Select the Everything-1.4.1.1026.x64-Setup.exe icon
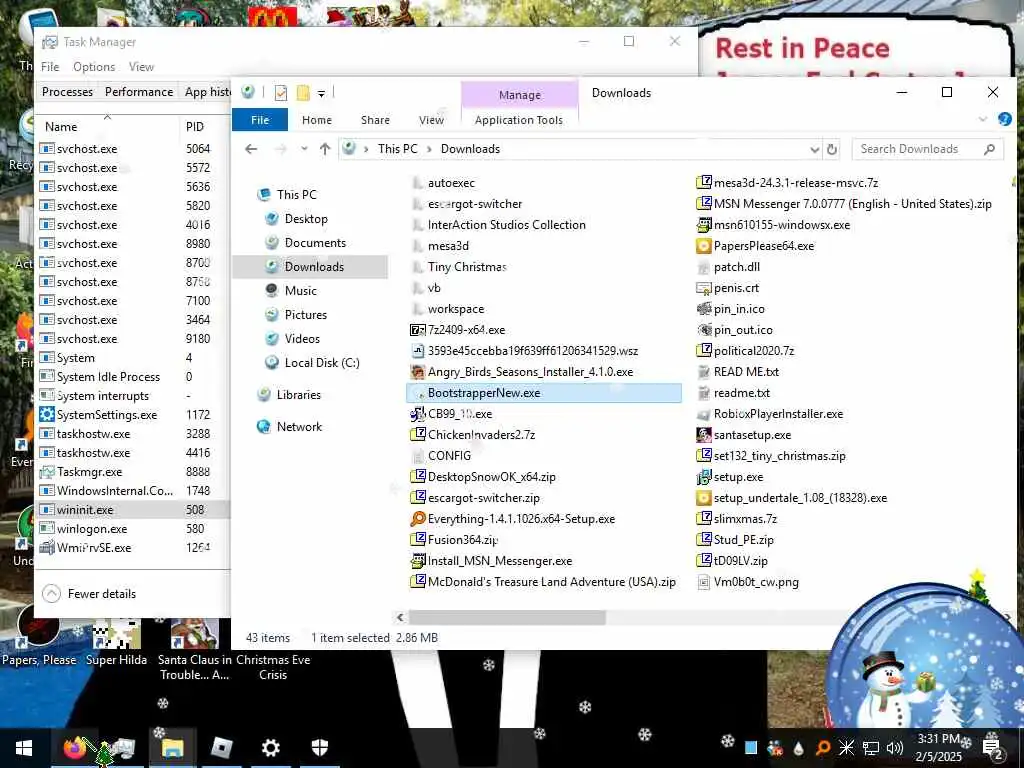The height and width of the screenshot is (768, 1024). 418,519
